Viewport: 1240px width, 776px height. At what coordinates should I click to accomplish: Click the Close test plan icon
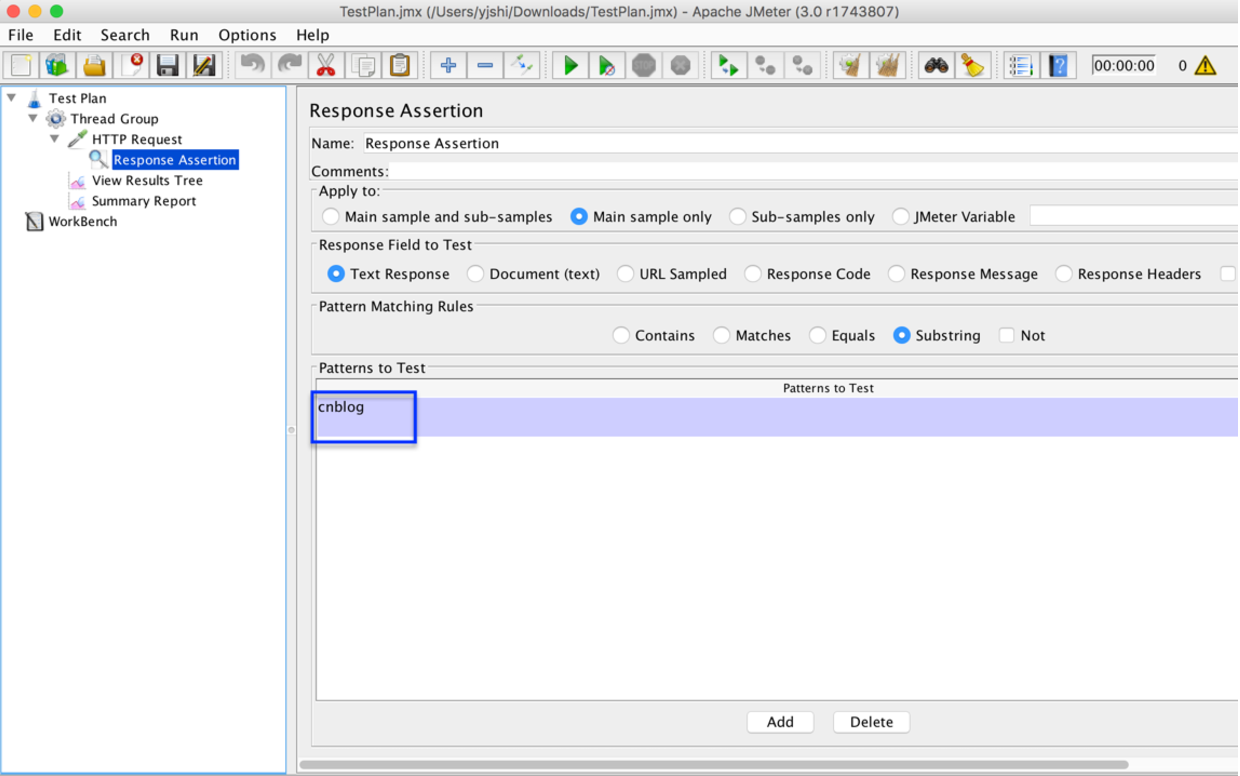[132, 66]
